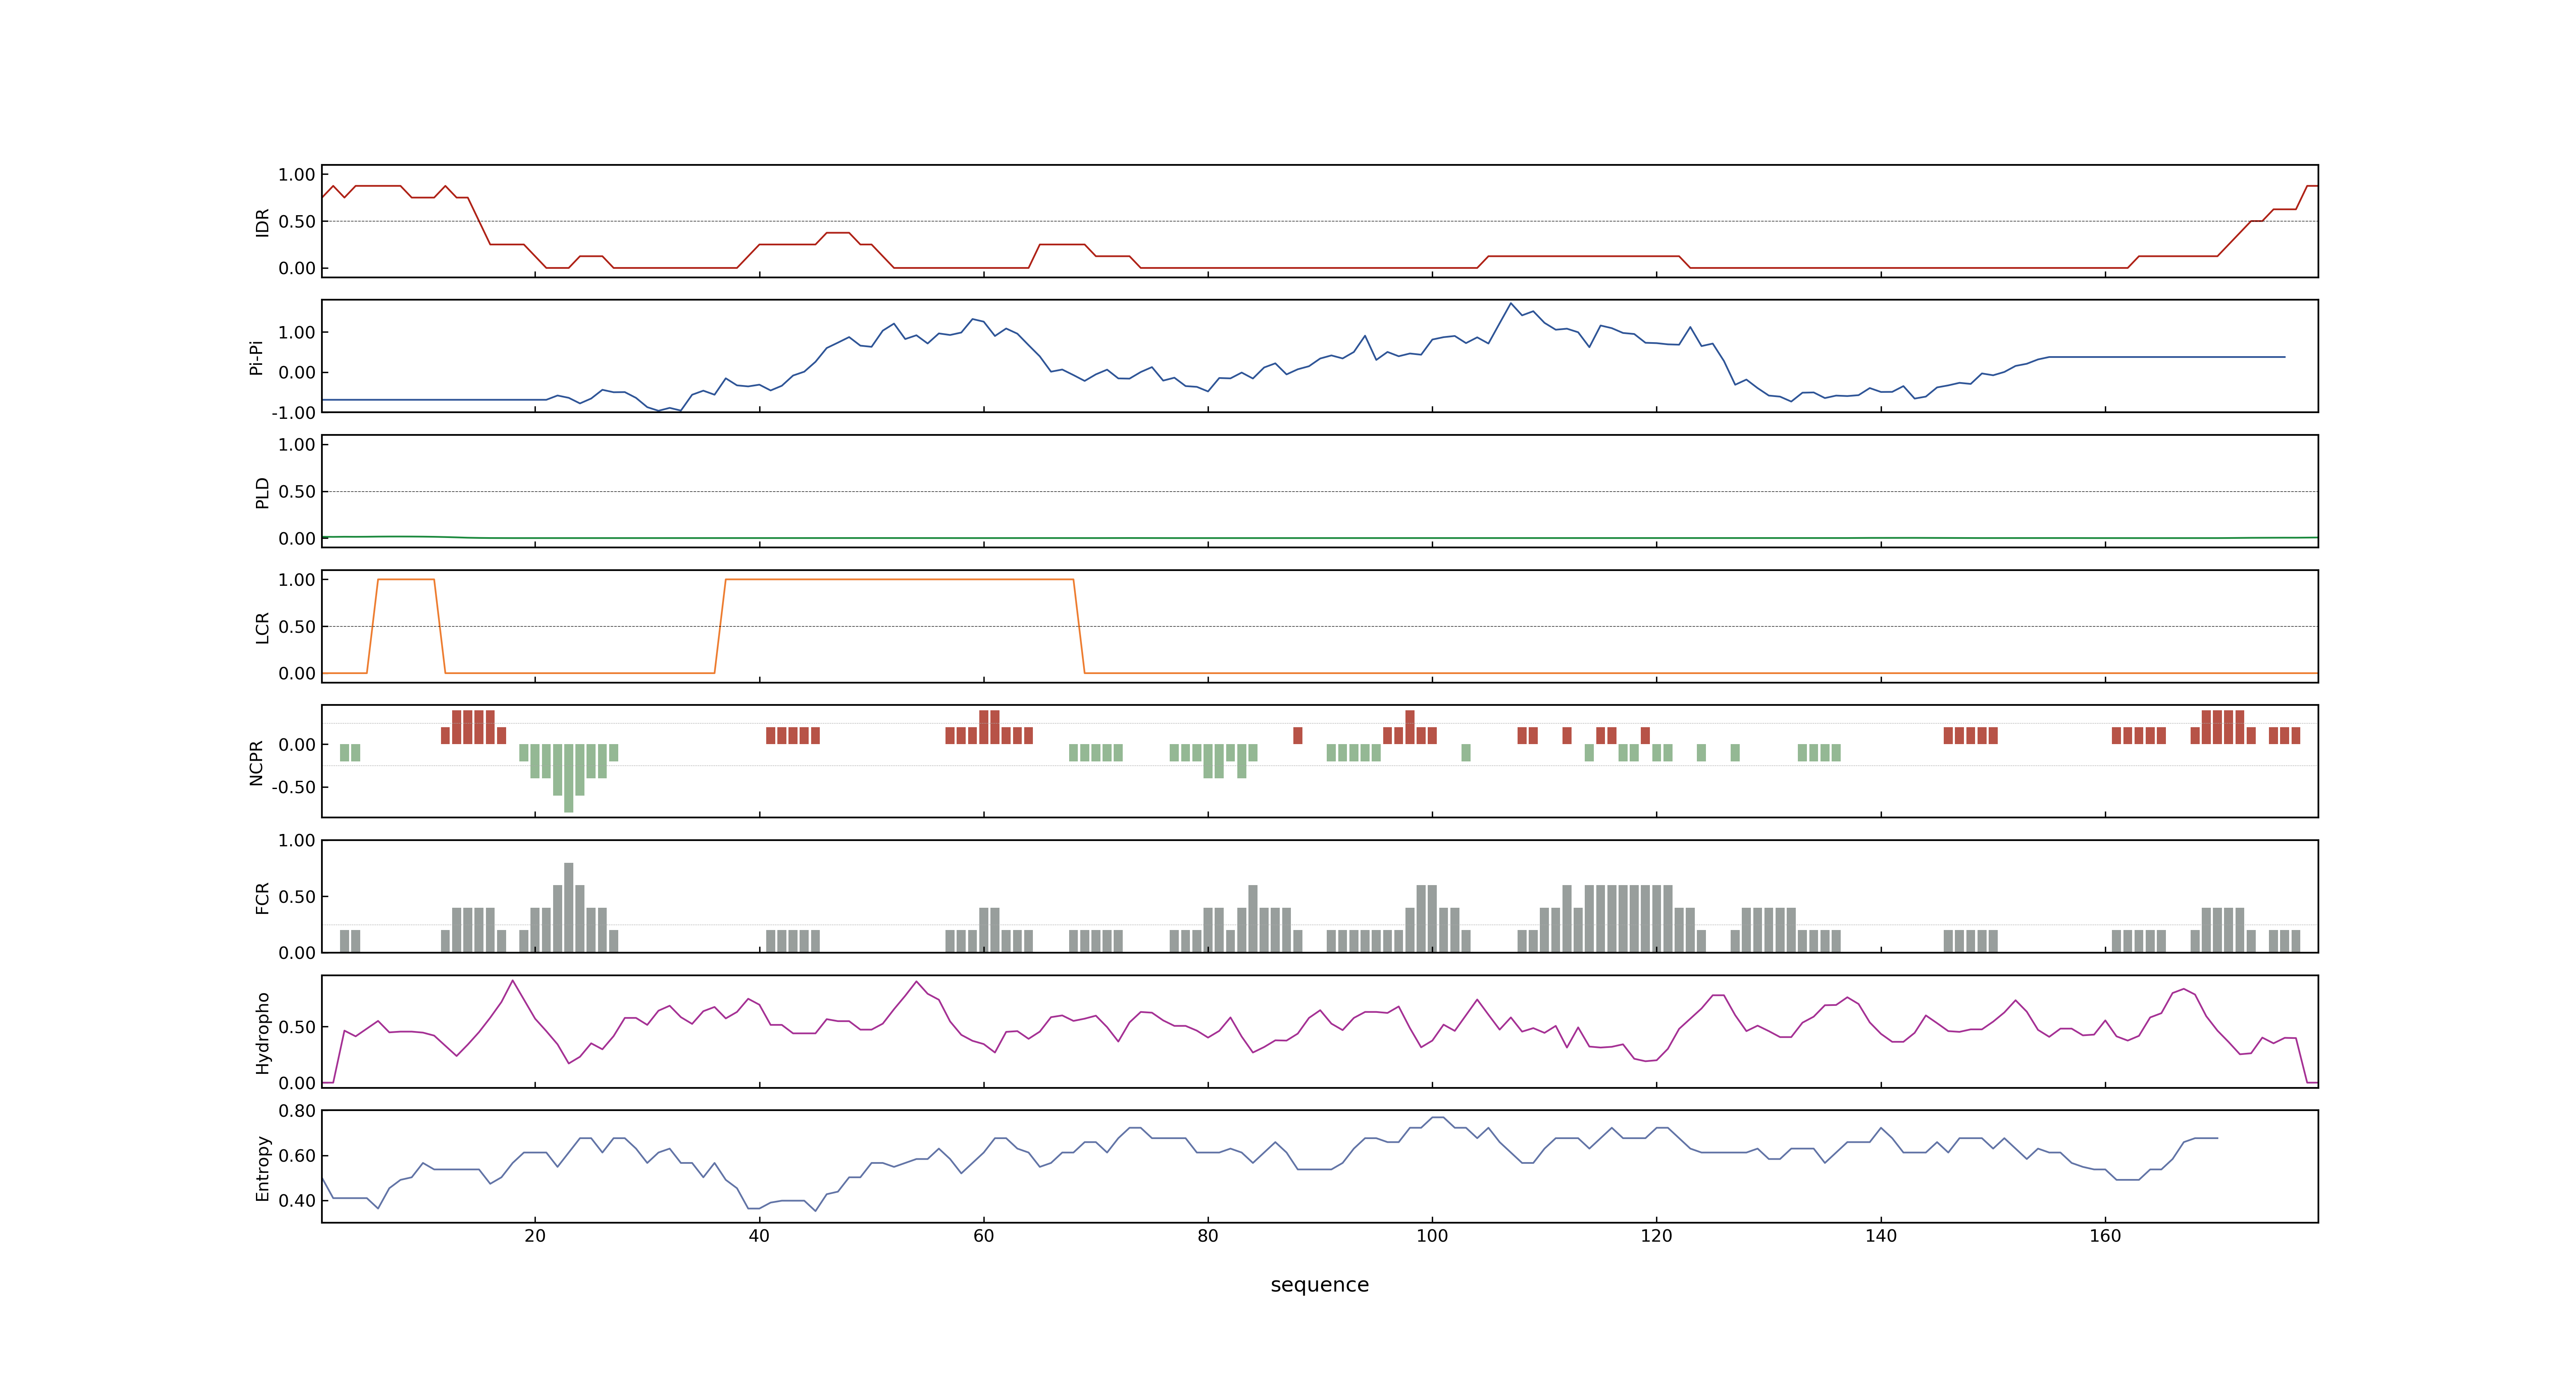
Task: Click the red NCPR bars near residue 170
Action: coord(2223,727)
